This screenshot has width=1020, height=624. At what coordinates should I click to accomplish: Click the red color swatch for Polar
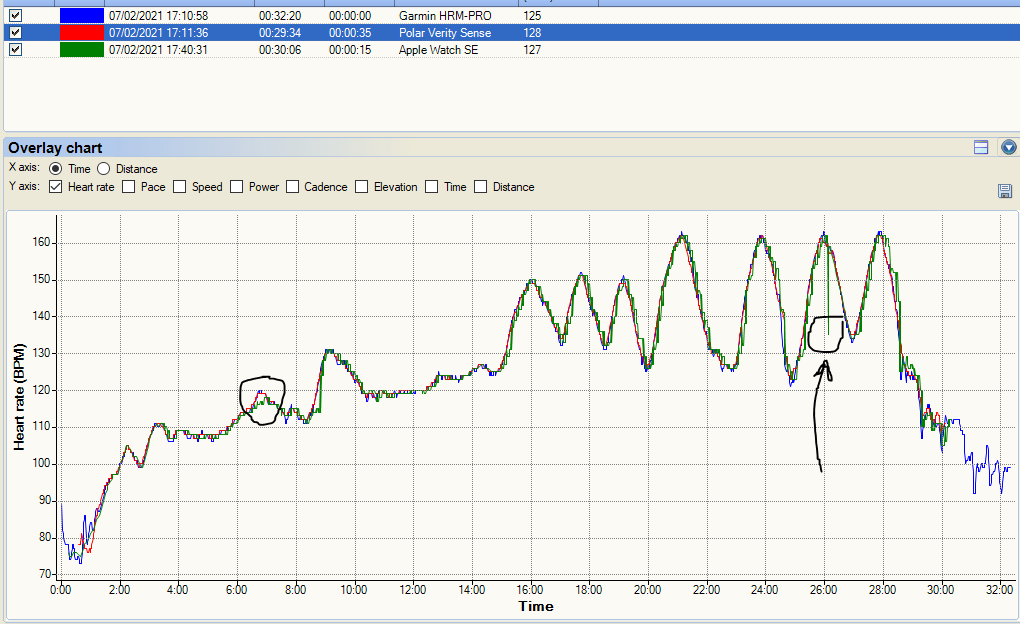[81, 33]
